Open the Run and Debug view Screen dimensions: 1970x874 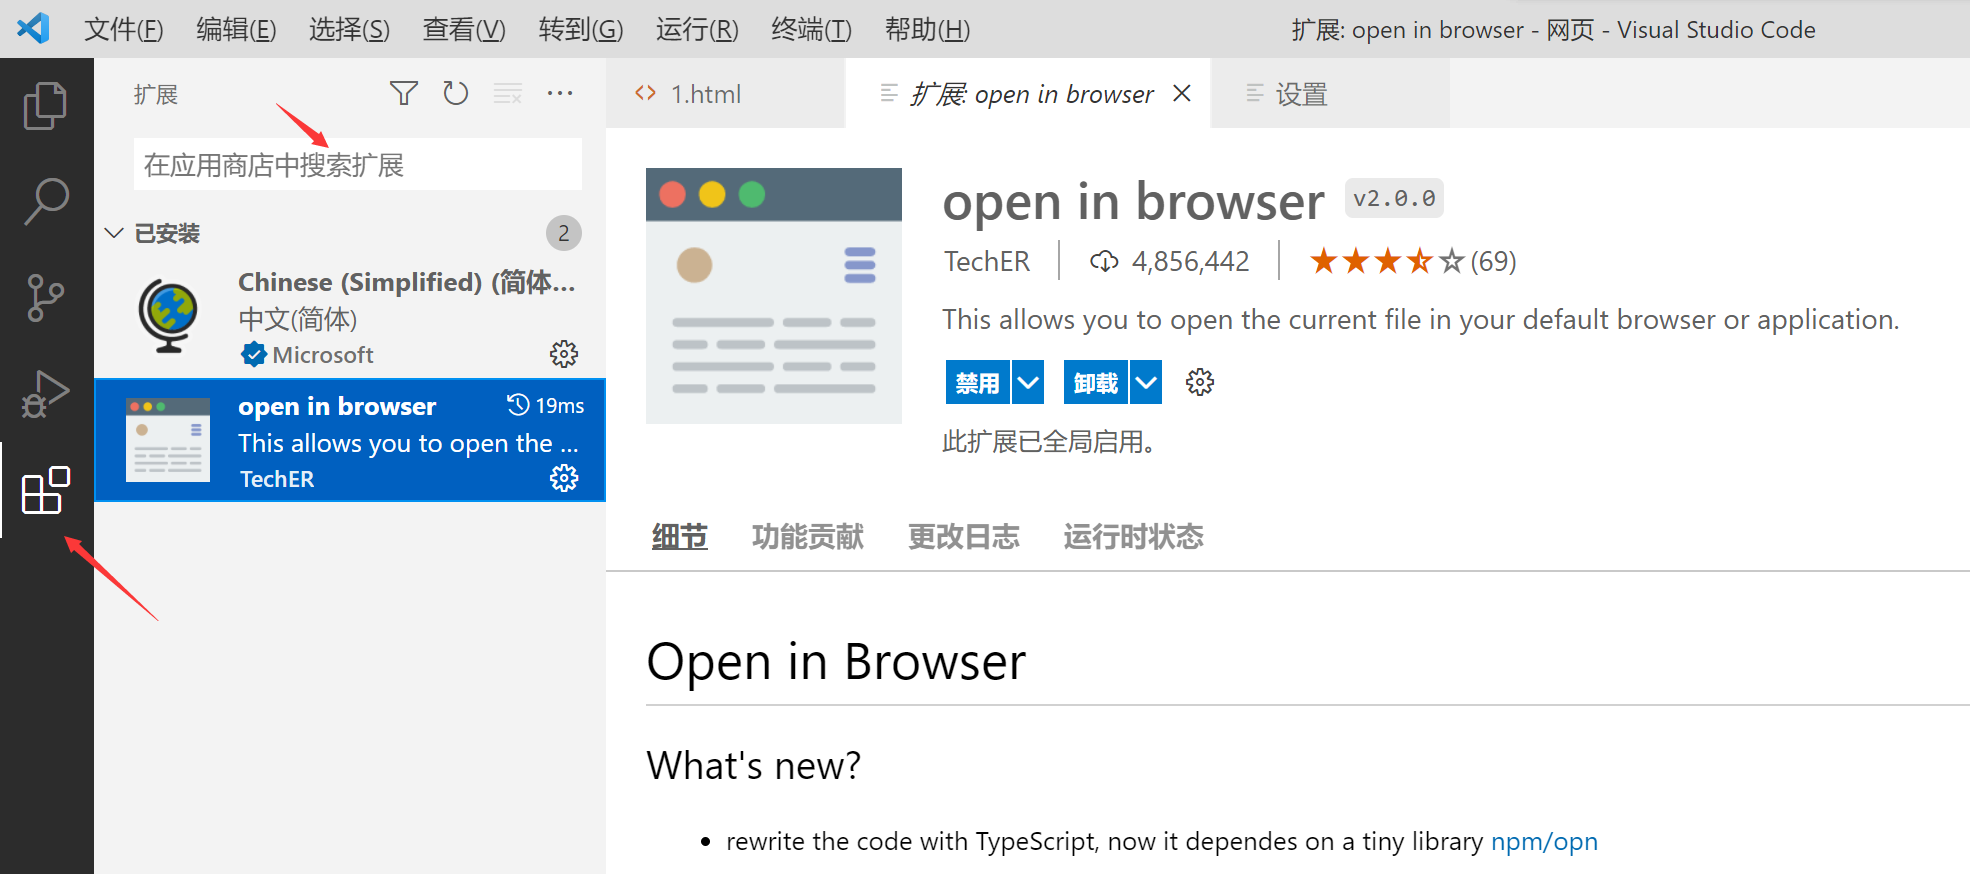pos(45,393)
